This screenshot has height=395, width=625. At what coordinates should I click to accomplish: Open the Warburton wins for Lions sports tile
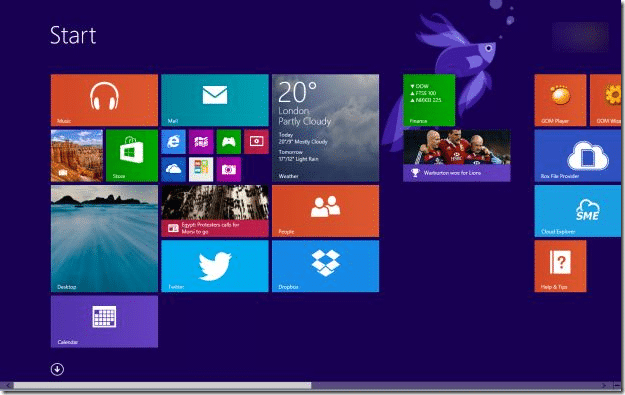coord(457,155)
